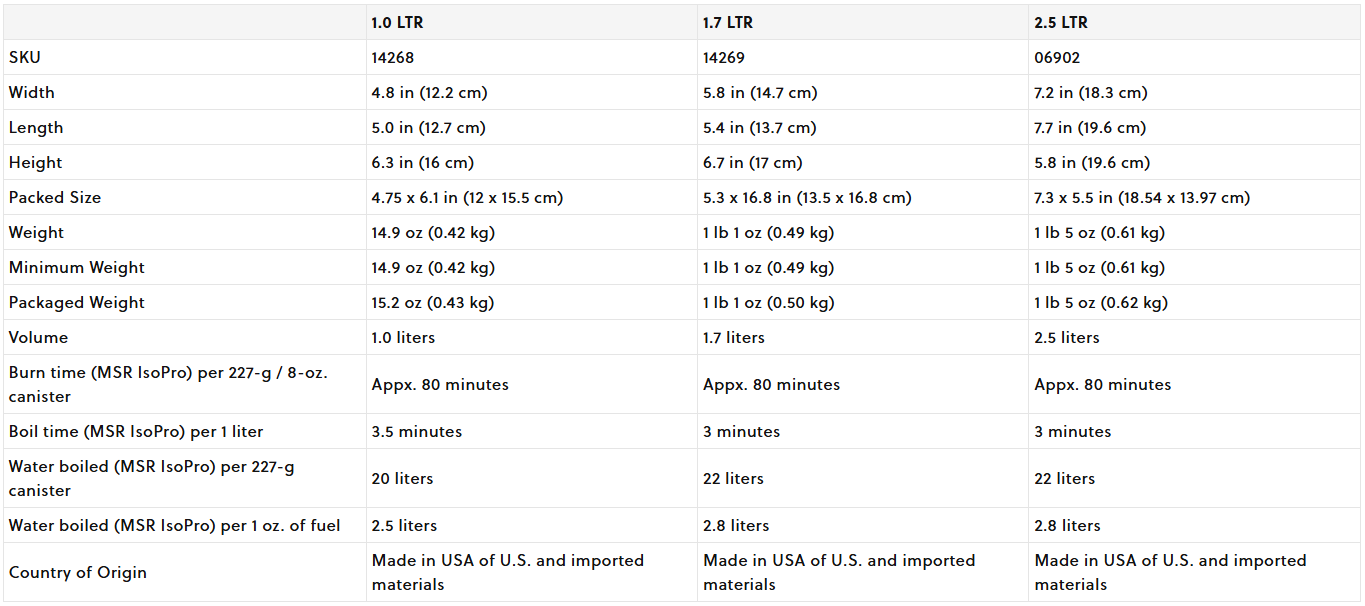1365x606 pixels.
Task: Select the Volume row label
Action: pos(38,337)
